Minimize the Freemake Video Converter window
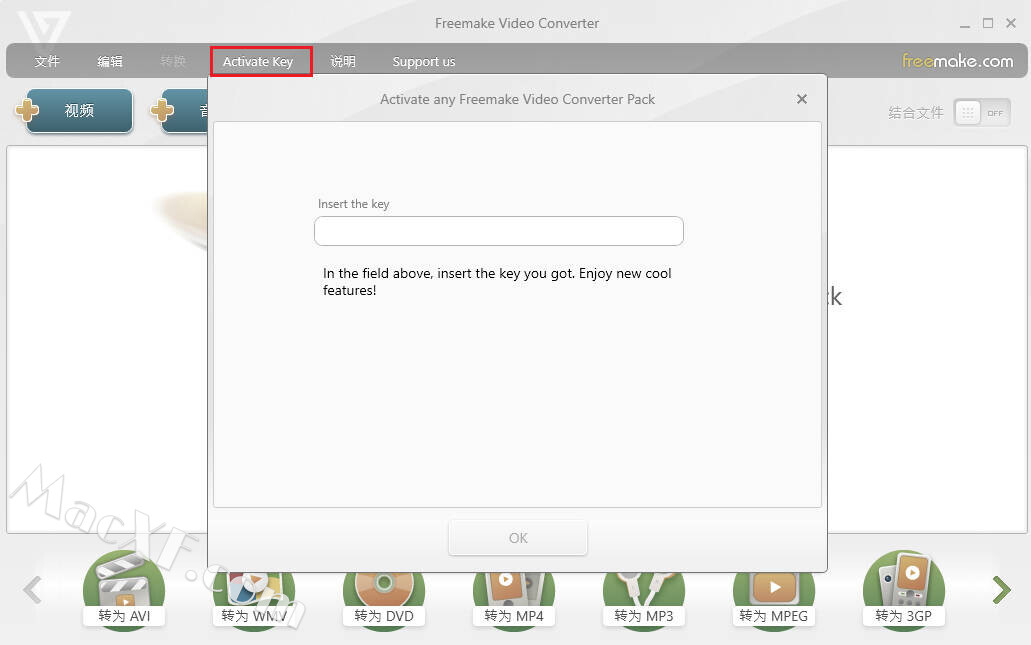The image size is (1031, 645). point(965,24)
